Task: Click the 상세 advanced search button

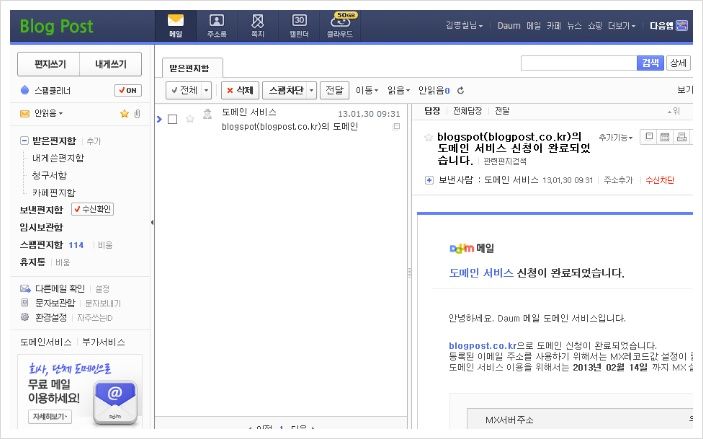Action: pos(678,63)
